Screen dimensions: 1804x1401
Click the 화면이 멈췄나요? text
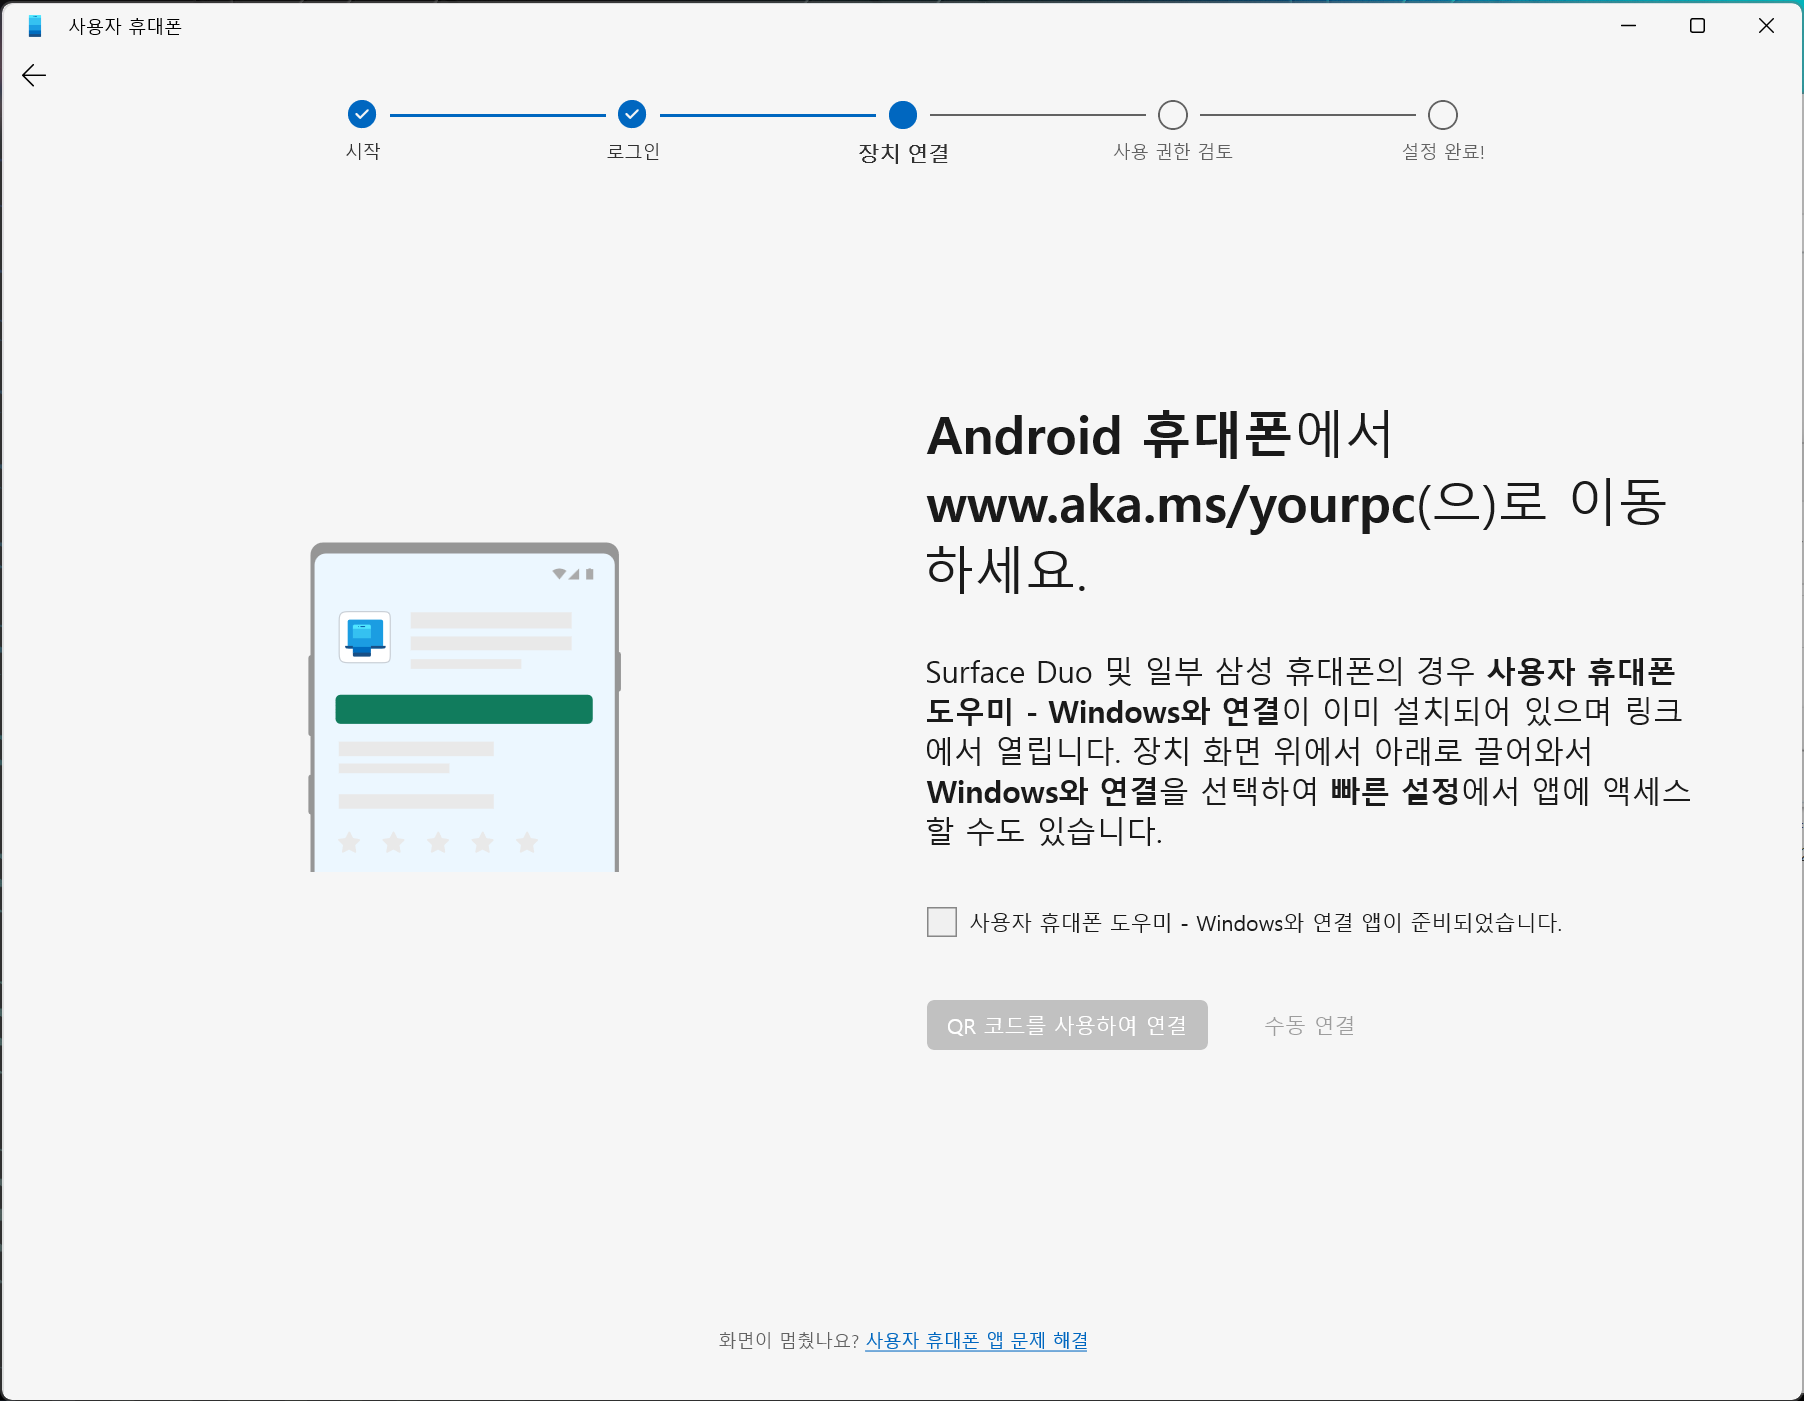tap(789, 1340)
